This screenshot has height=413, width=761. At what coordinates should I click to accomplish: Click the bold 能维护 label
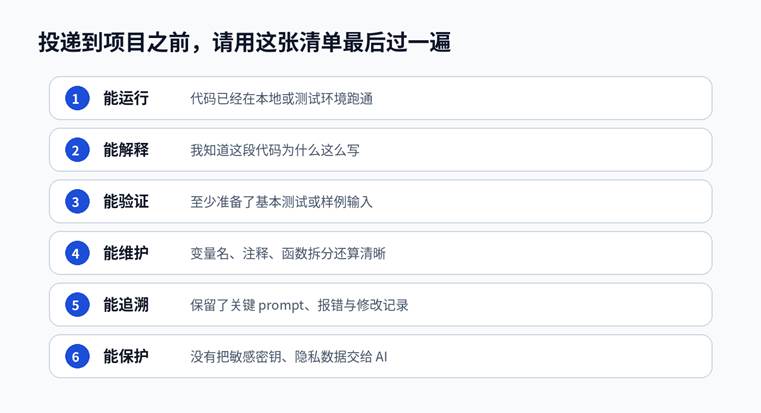click(x=126, y=253)
